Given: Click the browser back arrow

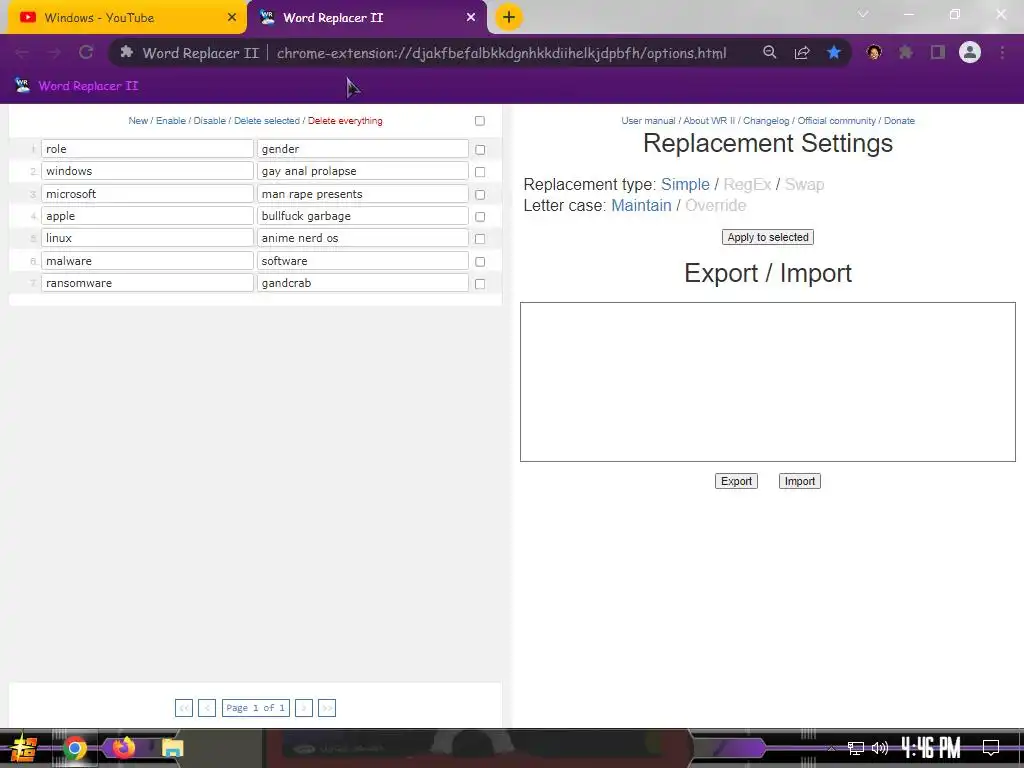Looking at the screenshot, I should pyautogui.click(x=22, y=53).
